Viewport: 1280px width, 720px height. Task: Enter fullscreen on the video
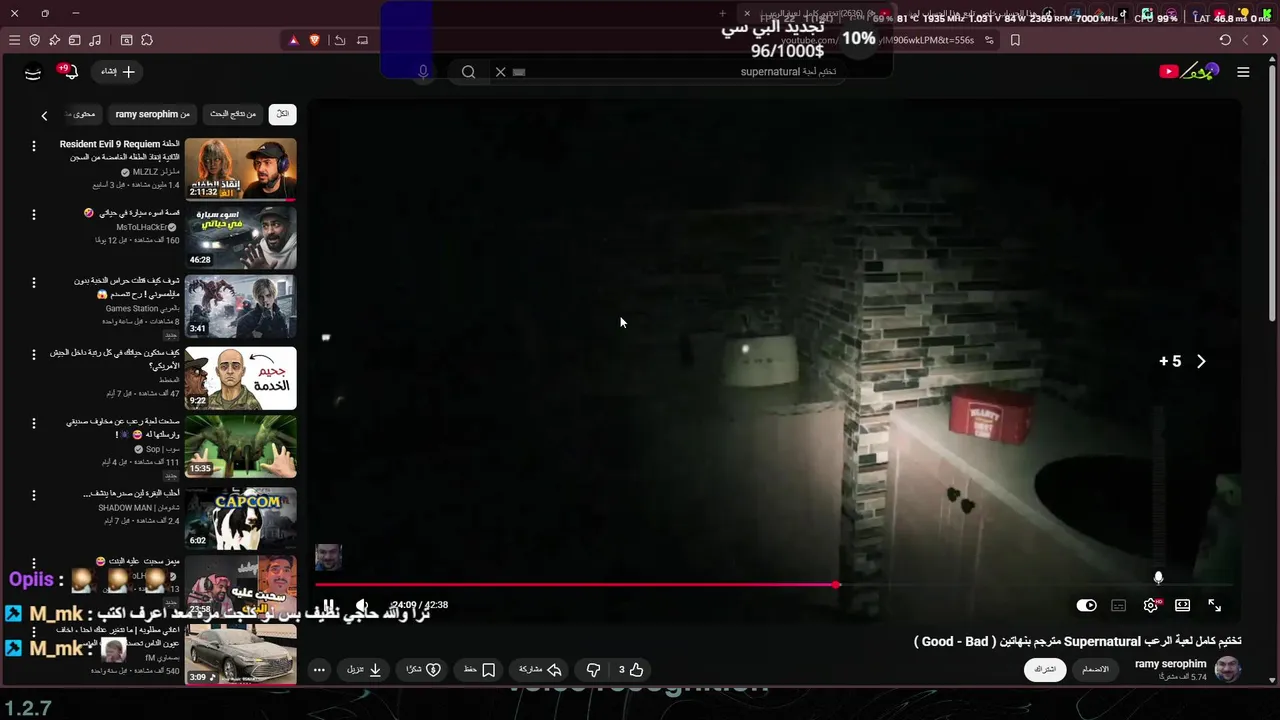coord(1215,605)
